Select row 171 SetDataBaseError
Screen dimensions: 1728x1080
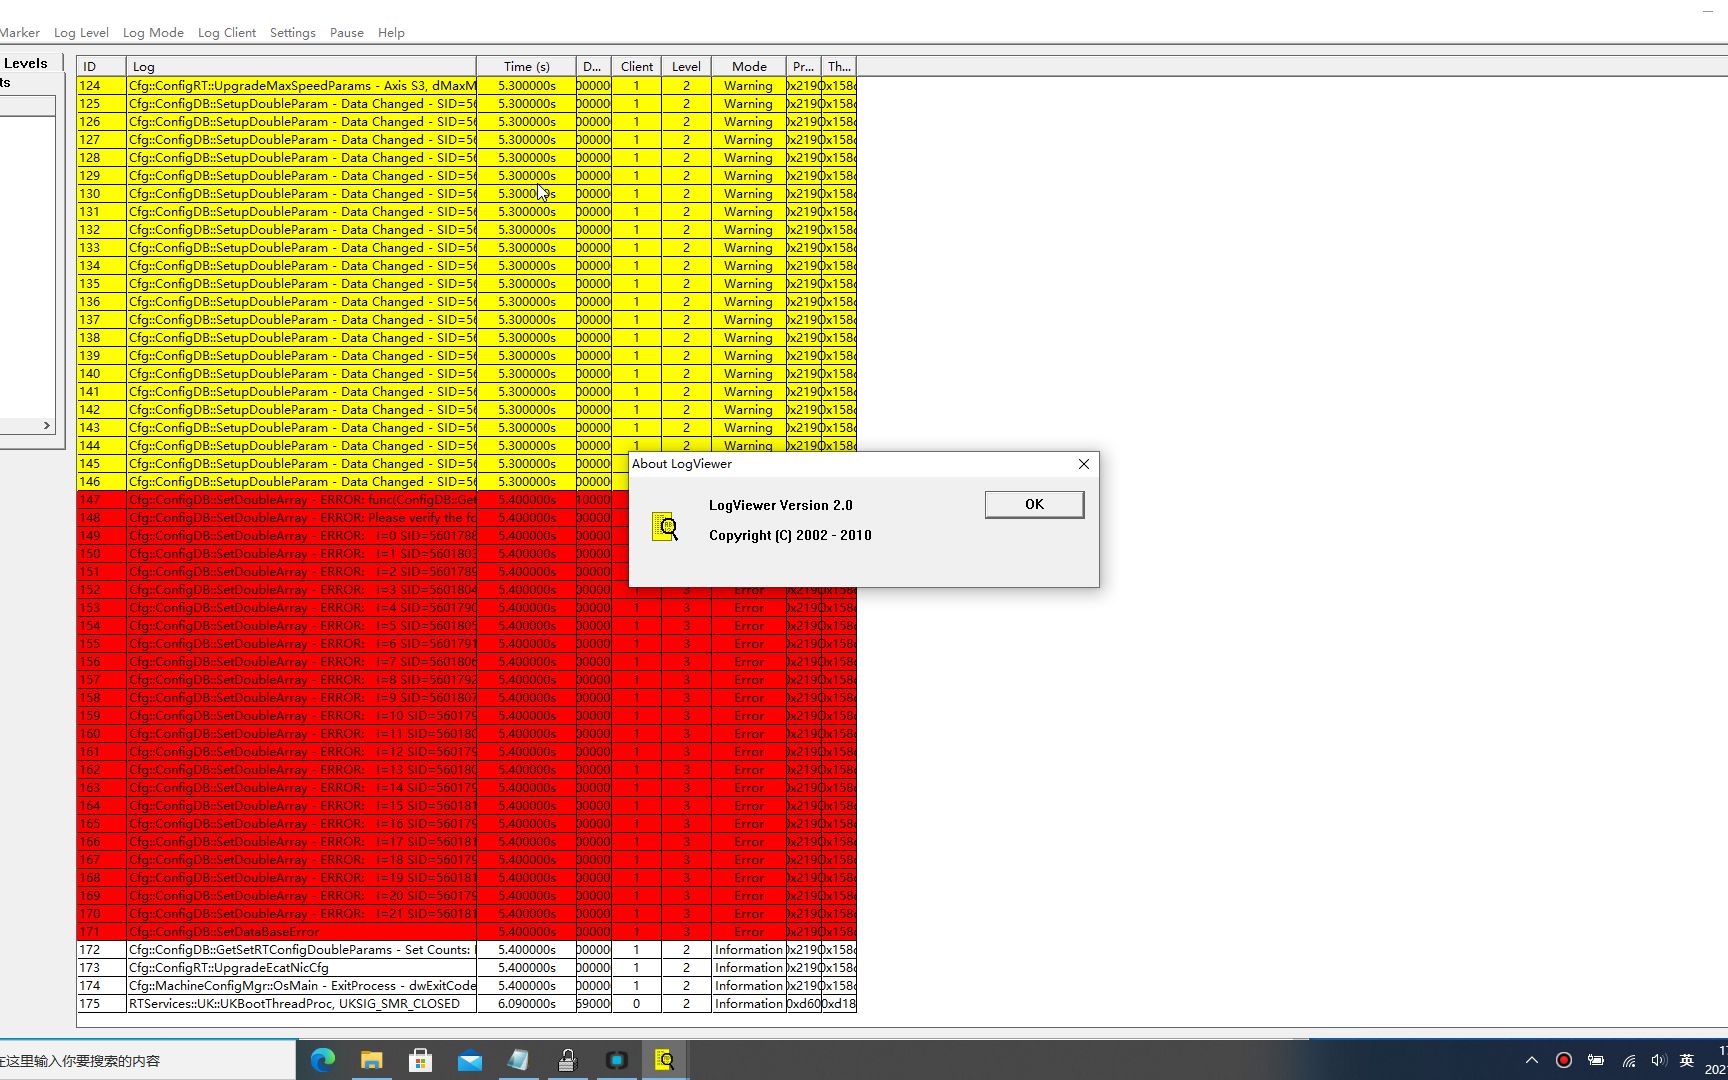tap(466, 932)
